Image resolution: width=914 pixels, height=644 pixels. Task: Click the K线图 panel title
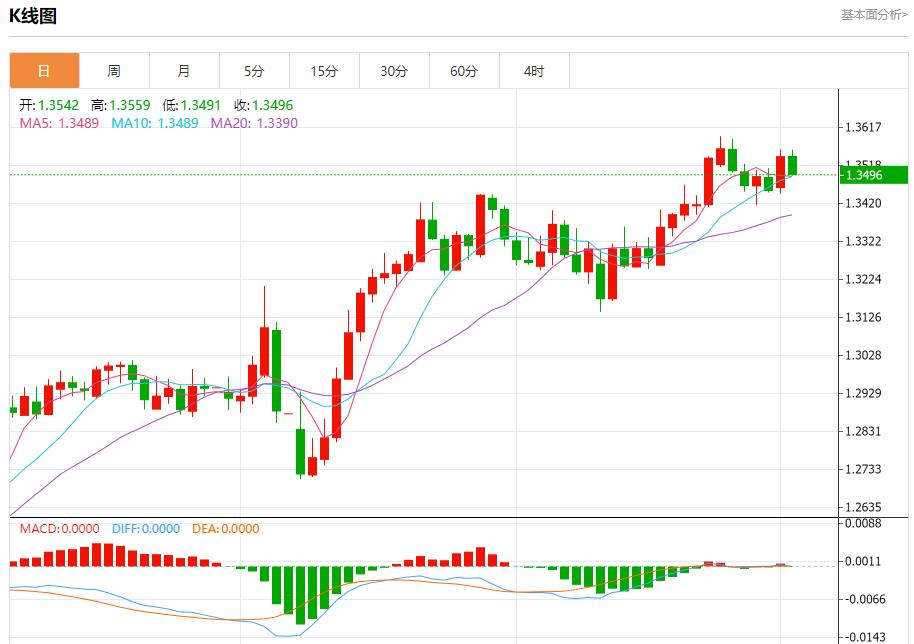(33, 16)
